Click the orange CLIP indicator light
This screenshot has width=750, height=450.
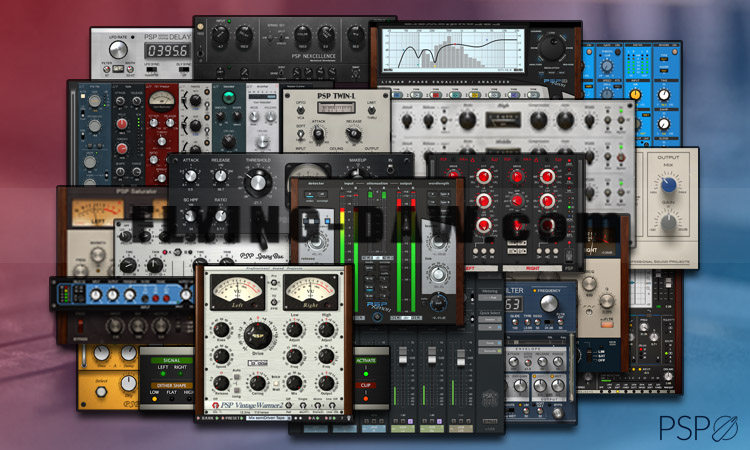pos(366,398)
